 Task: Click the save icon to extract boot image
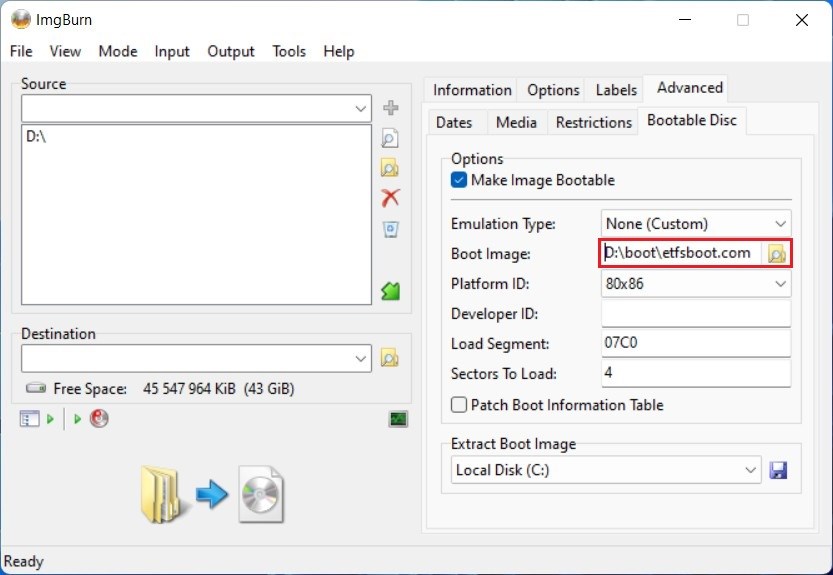tap(779, 470)
